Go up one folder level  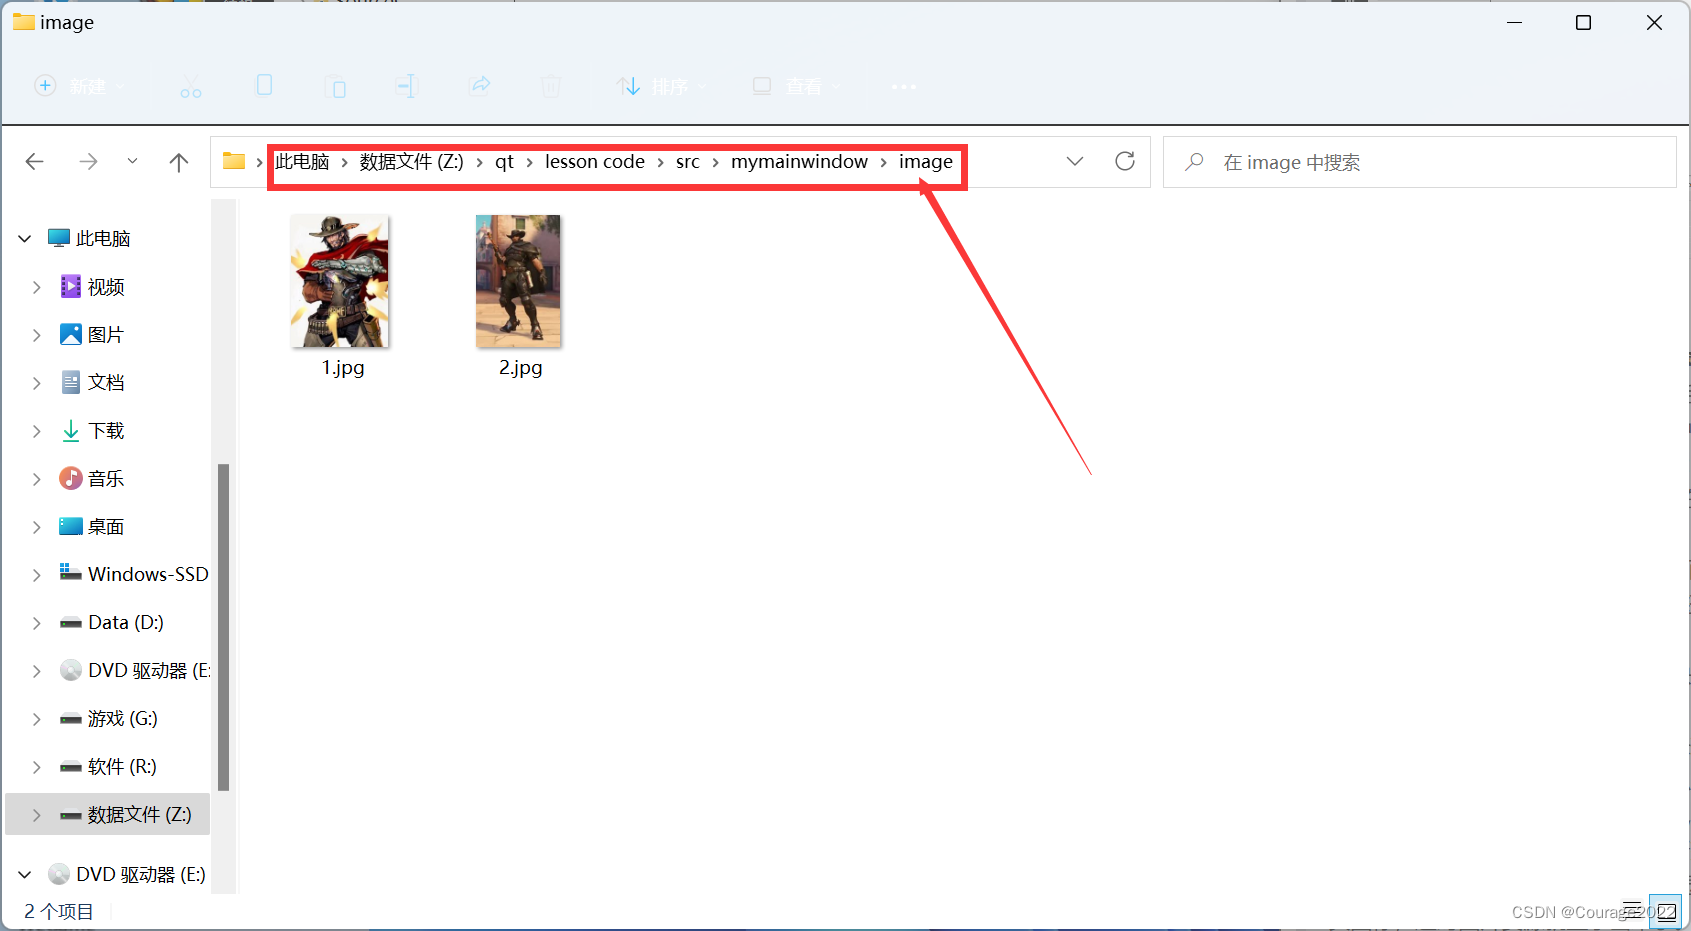(179, 161)
